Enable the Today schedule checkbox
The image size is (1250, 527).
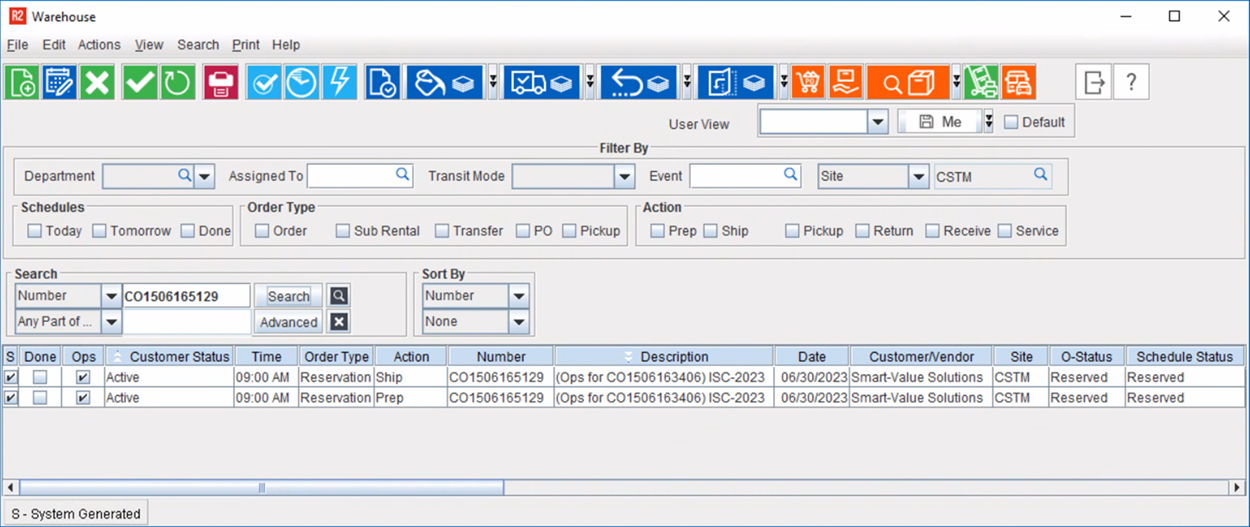(x=35, y=231)
